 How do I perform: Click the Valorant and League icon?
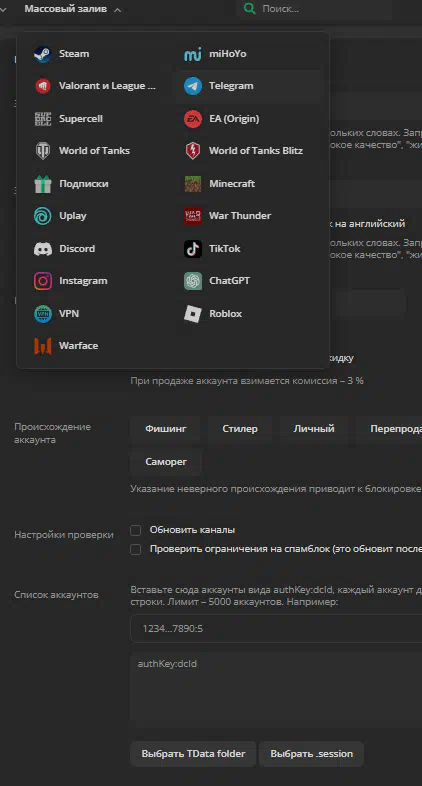(x=43, y=86)
